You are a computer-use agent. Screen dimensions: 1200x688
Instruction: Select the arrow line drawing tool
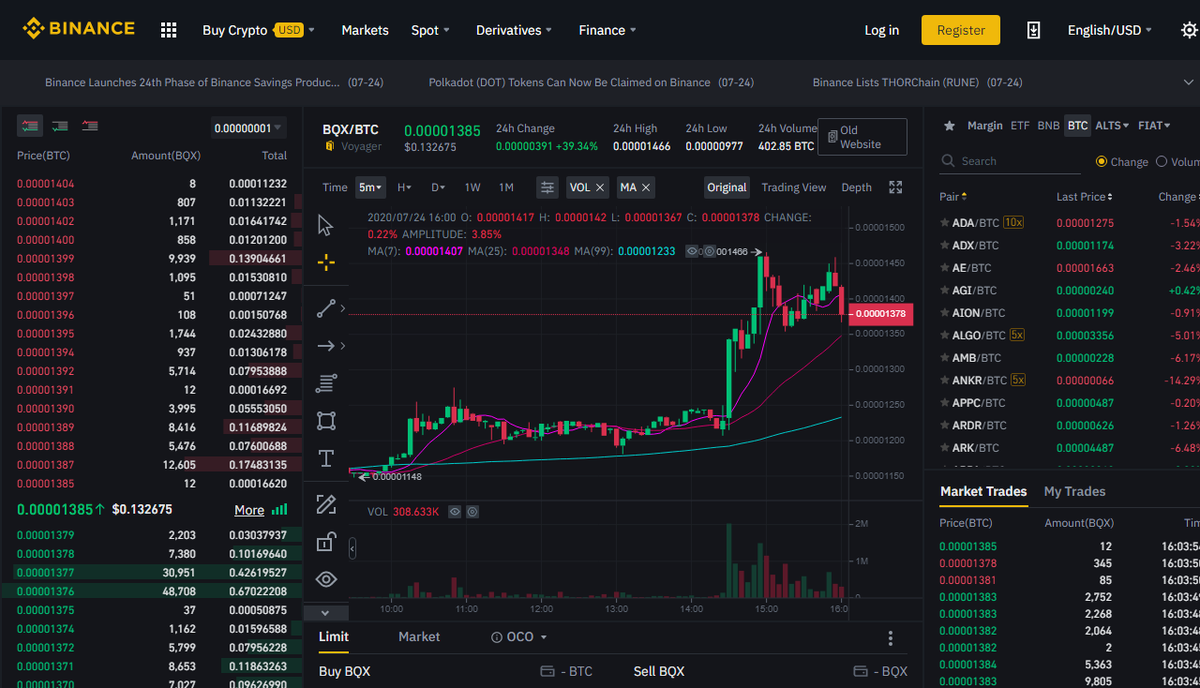pos(326,346)
